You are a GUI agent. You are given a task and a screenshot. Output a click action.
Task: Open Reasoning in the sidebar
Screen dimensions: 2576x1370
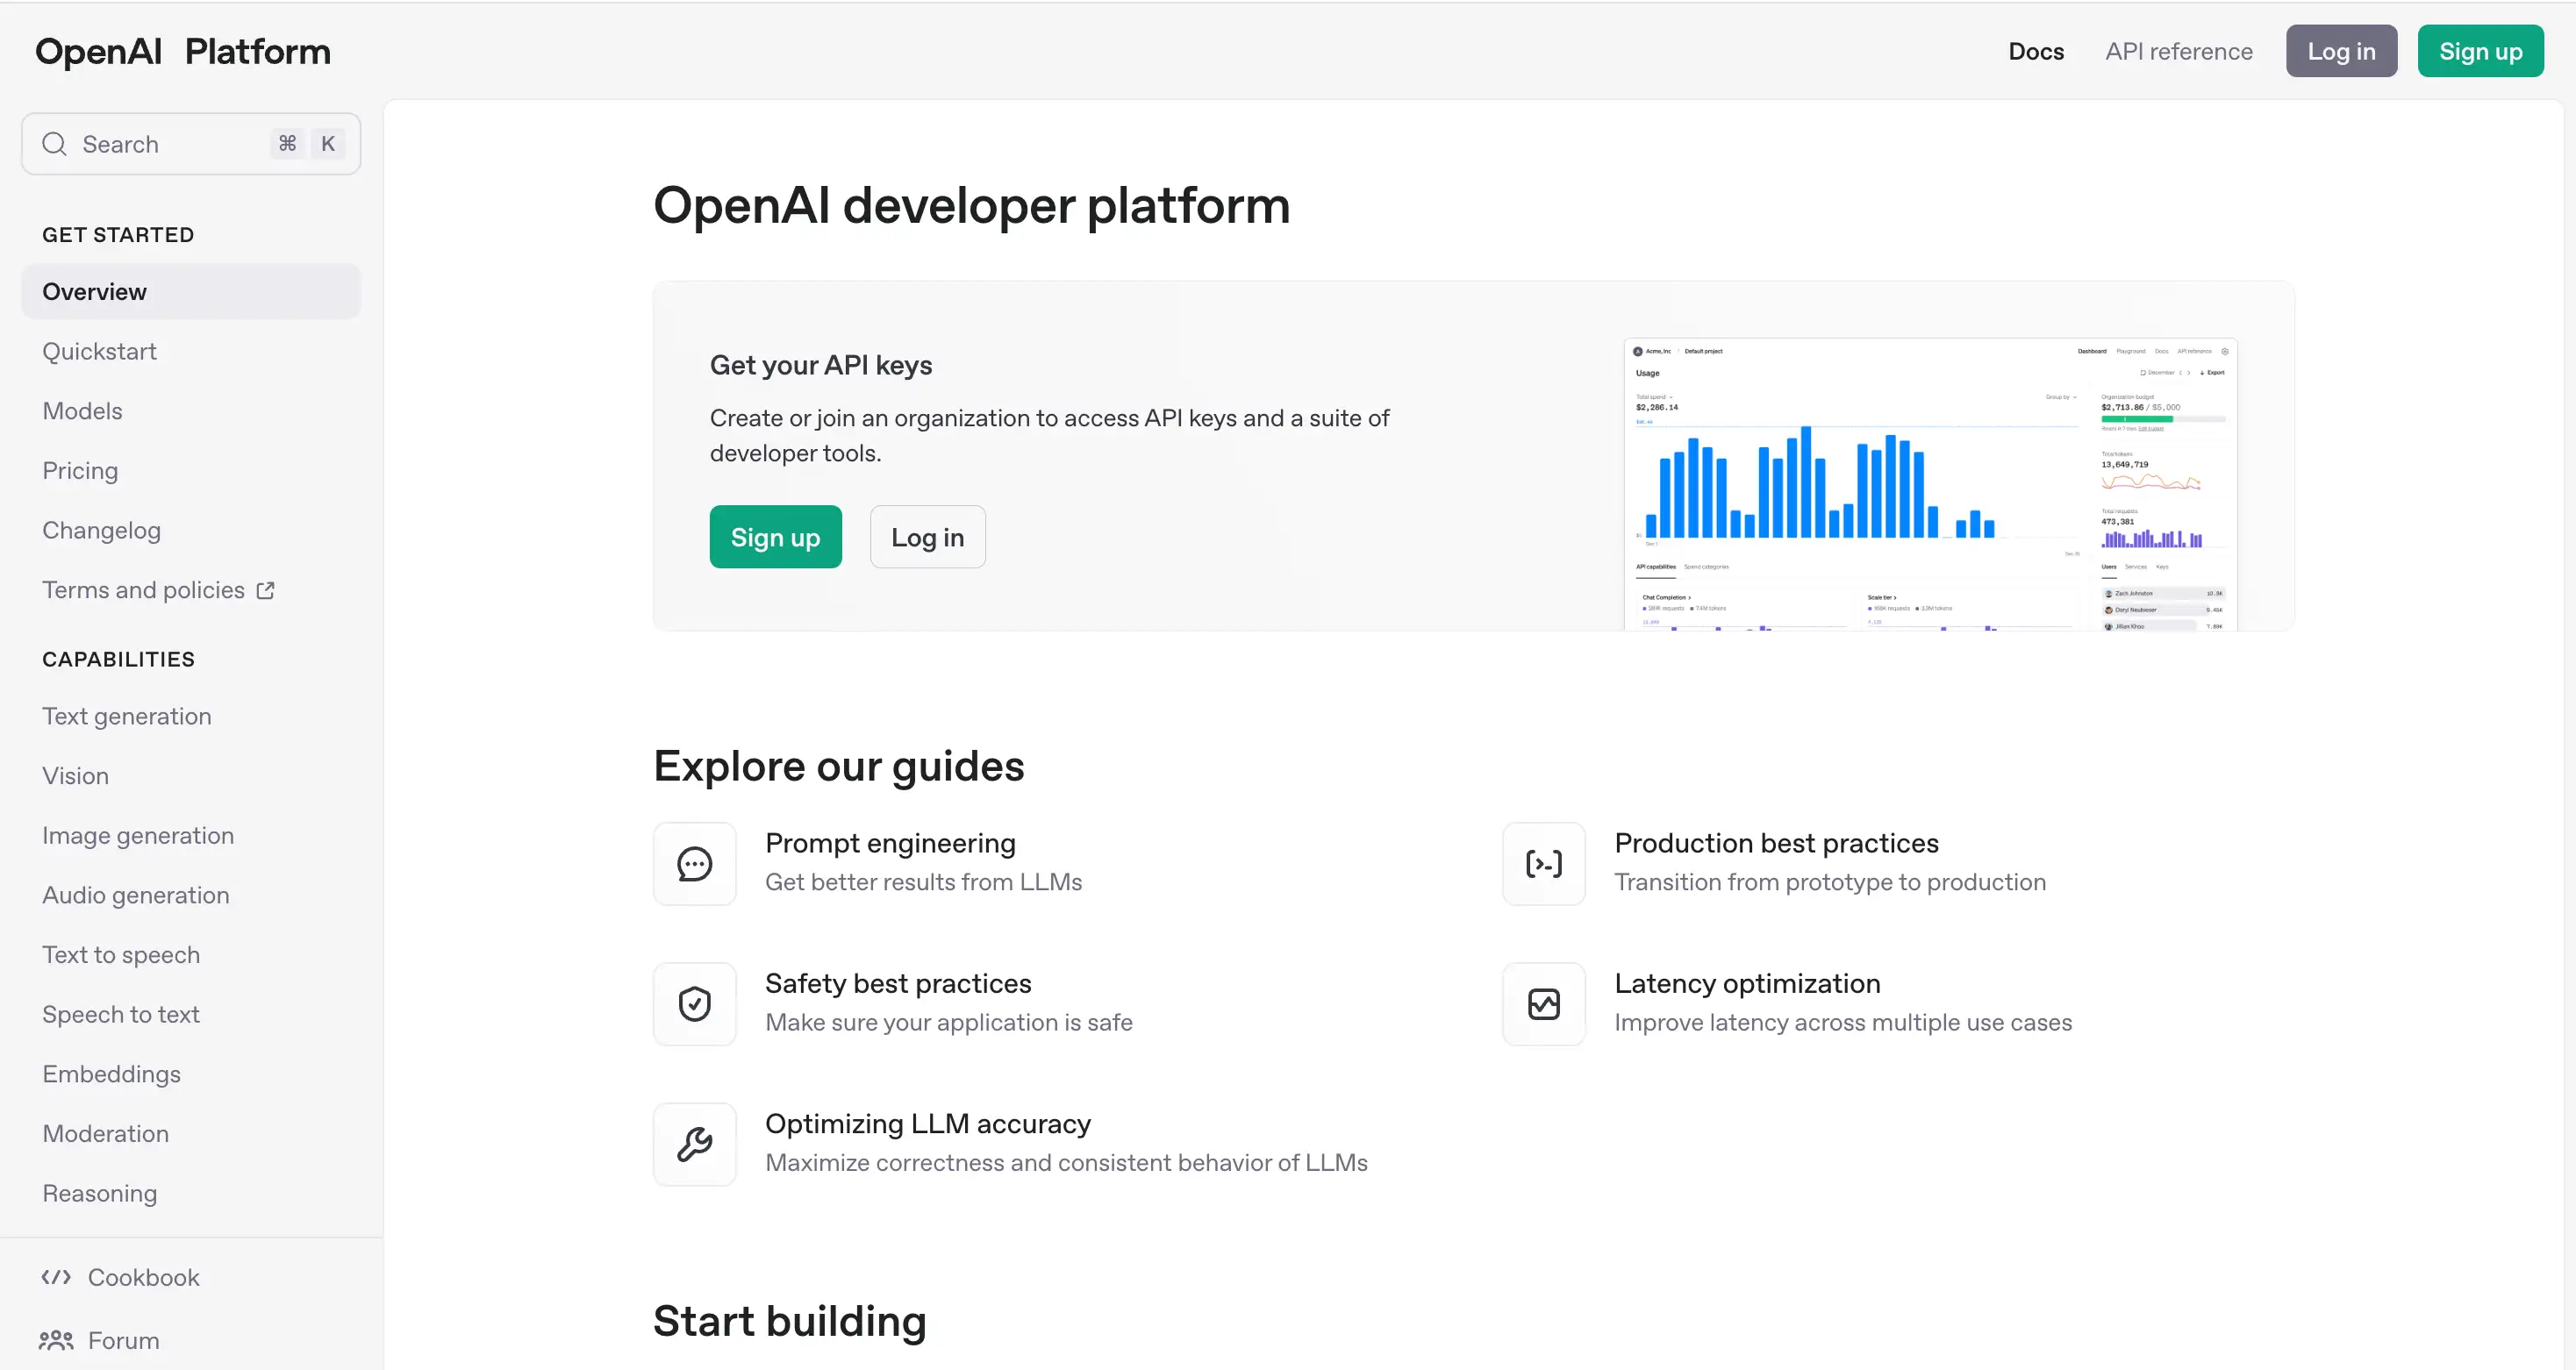point(99,1193)
